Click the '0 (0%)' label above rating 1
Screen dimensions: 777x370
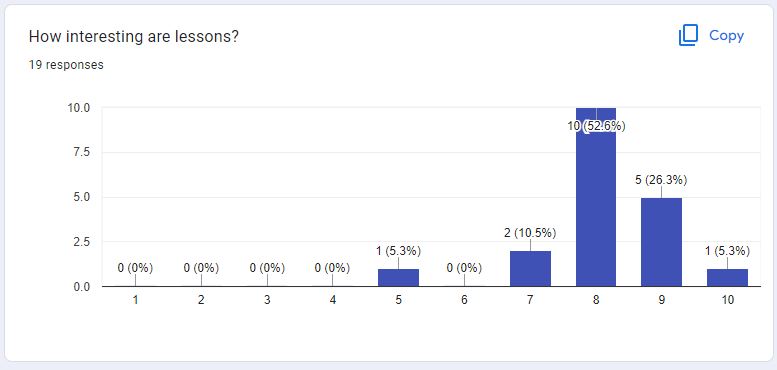click(x=135, y=268)
